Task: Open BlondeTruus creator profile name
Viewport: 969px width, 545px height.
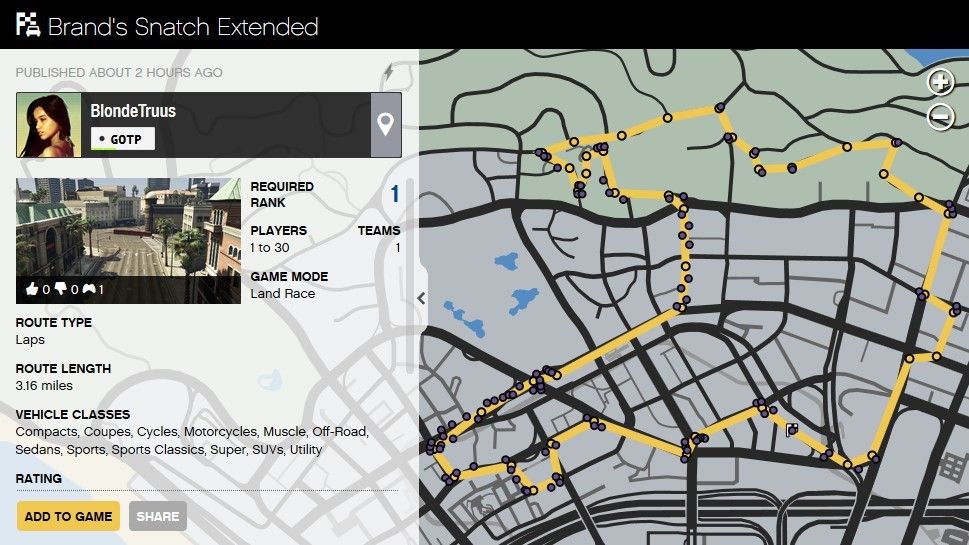Action: click(x=133, y=111)
